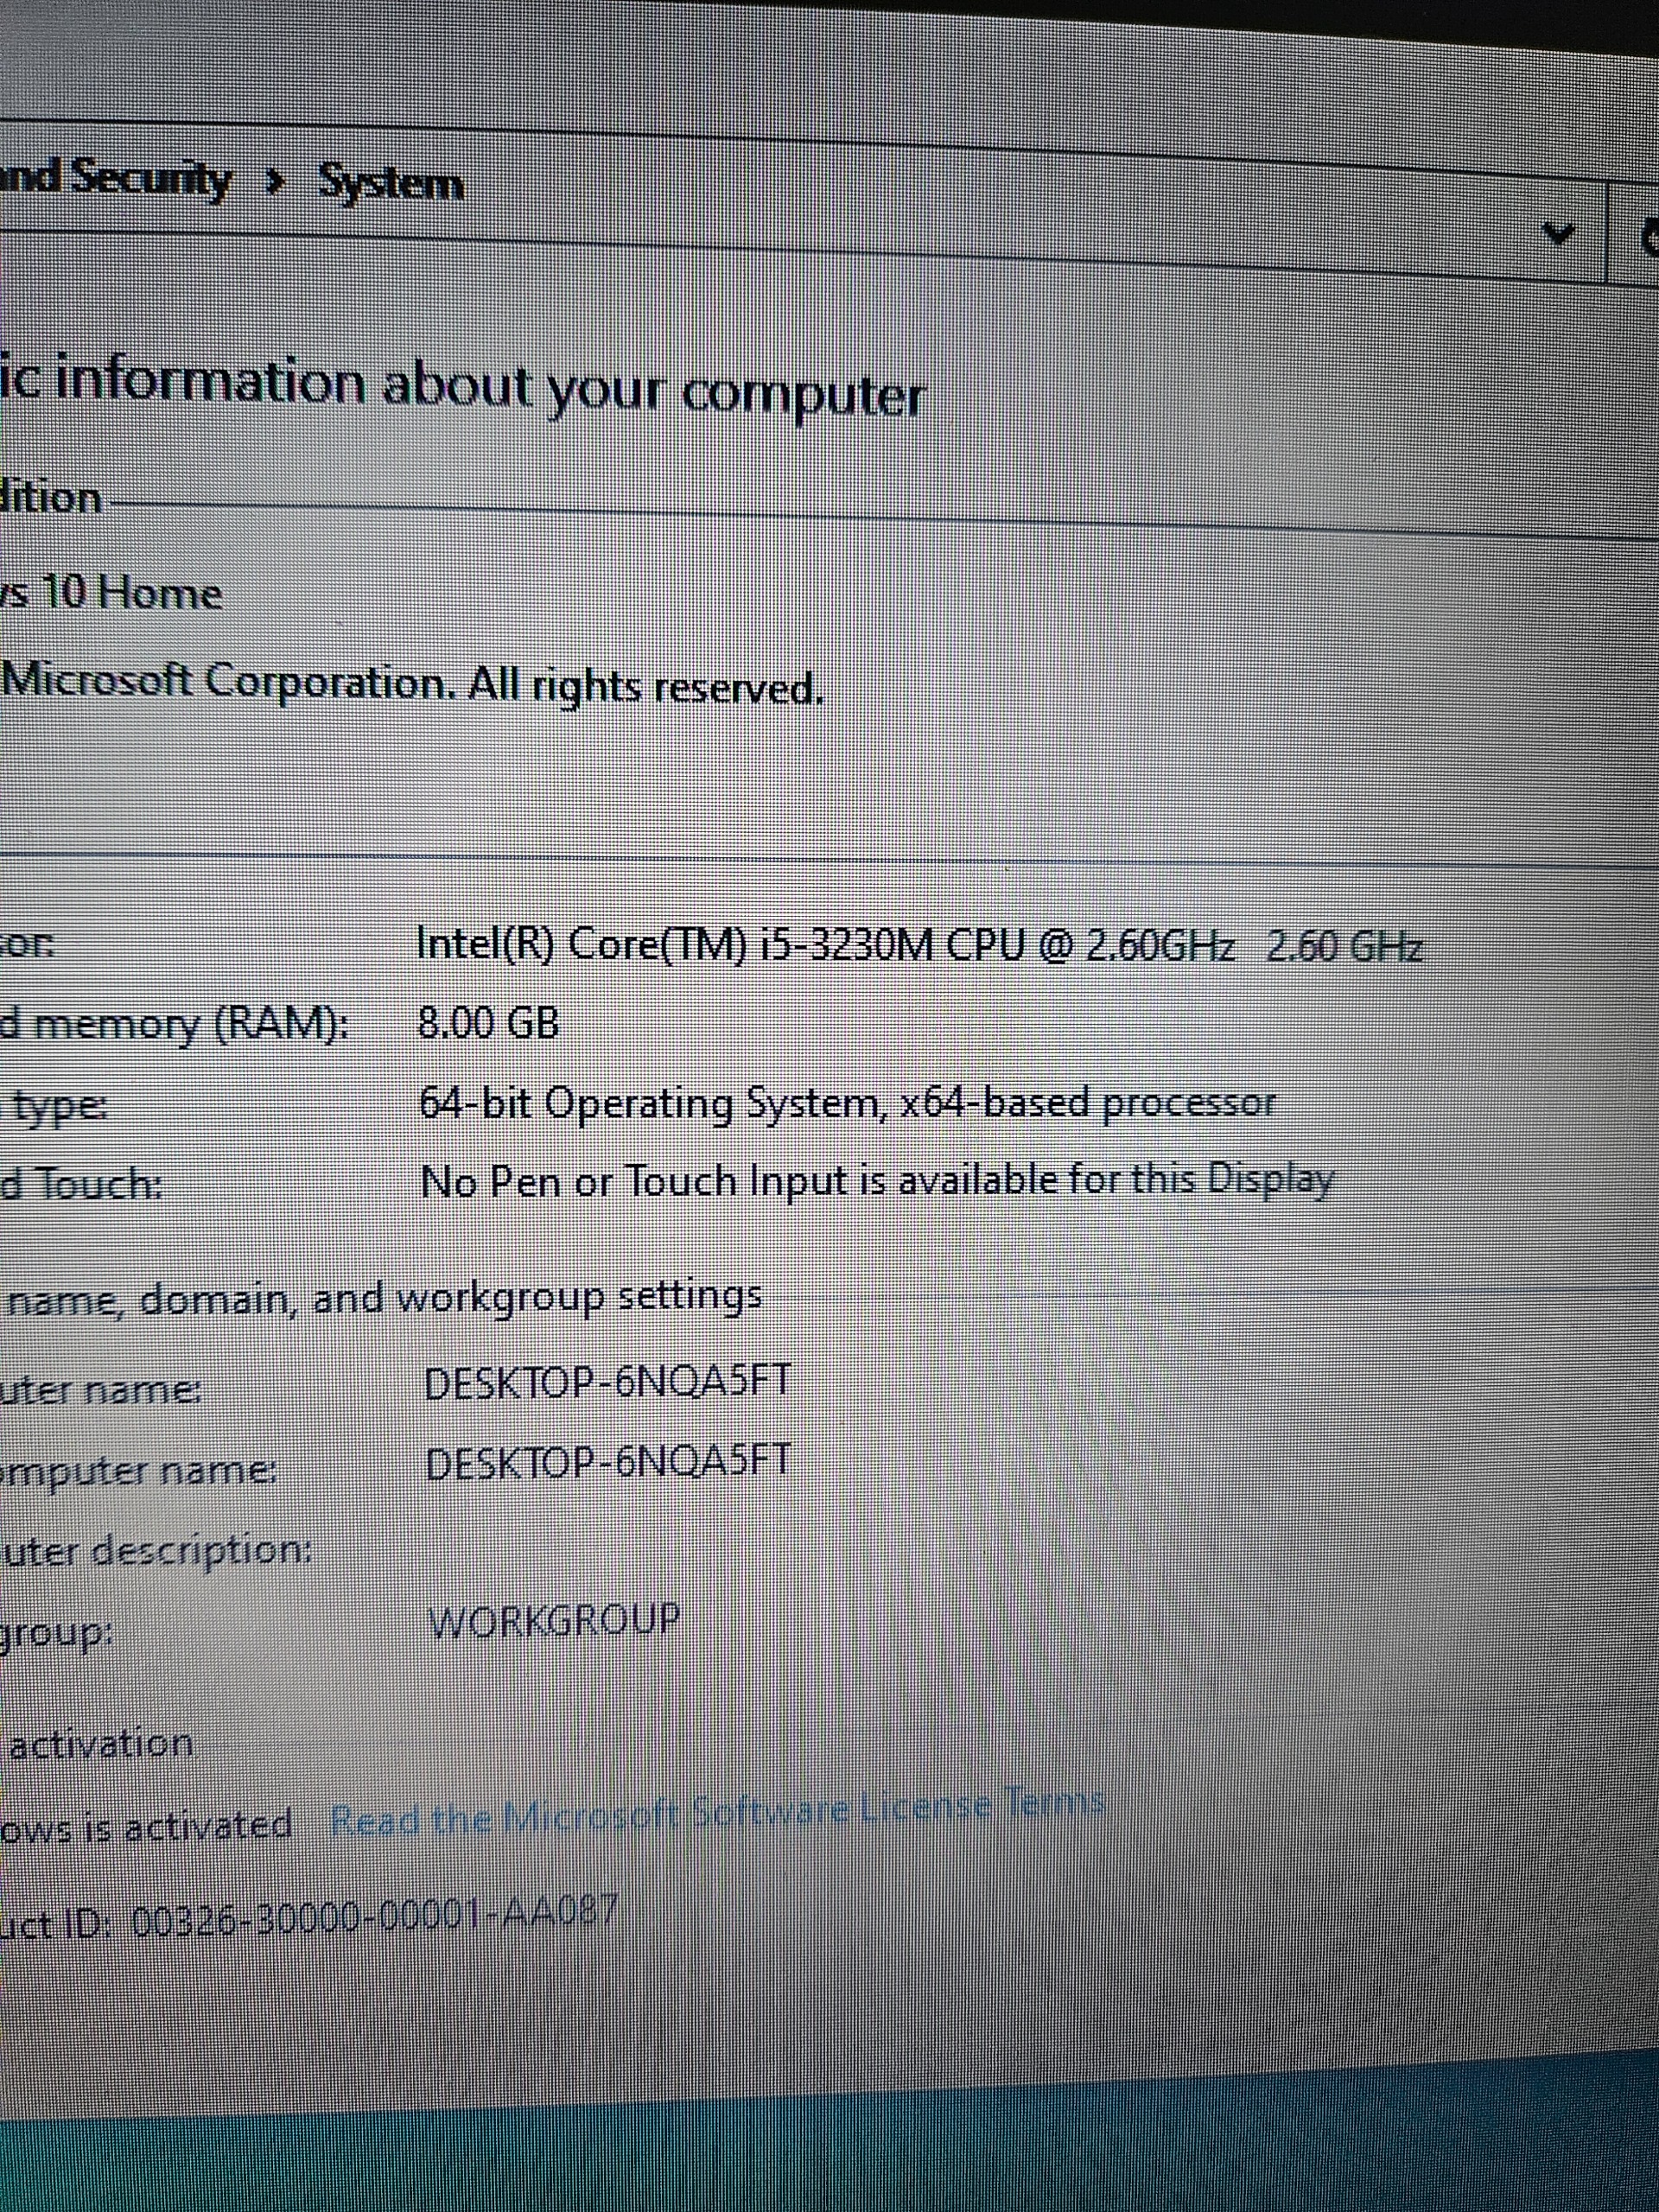Select the 8.00 GB memory value
The image size is (1659, 2212).
(488, 1023)
